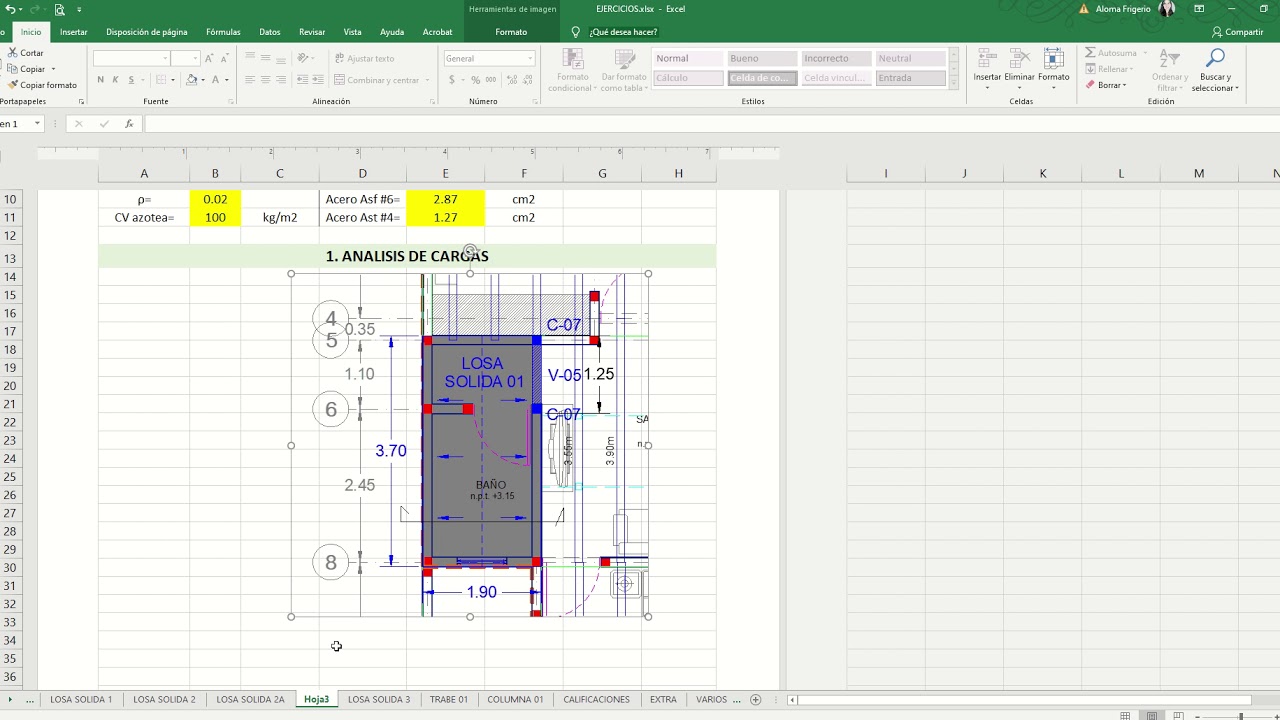Toggle underline (S) formatting
Viewport: 1280px width, 720px height.
tap(130, 80)
